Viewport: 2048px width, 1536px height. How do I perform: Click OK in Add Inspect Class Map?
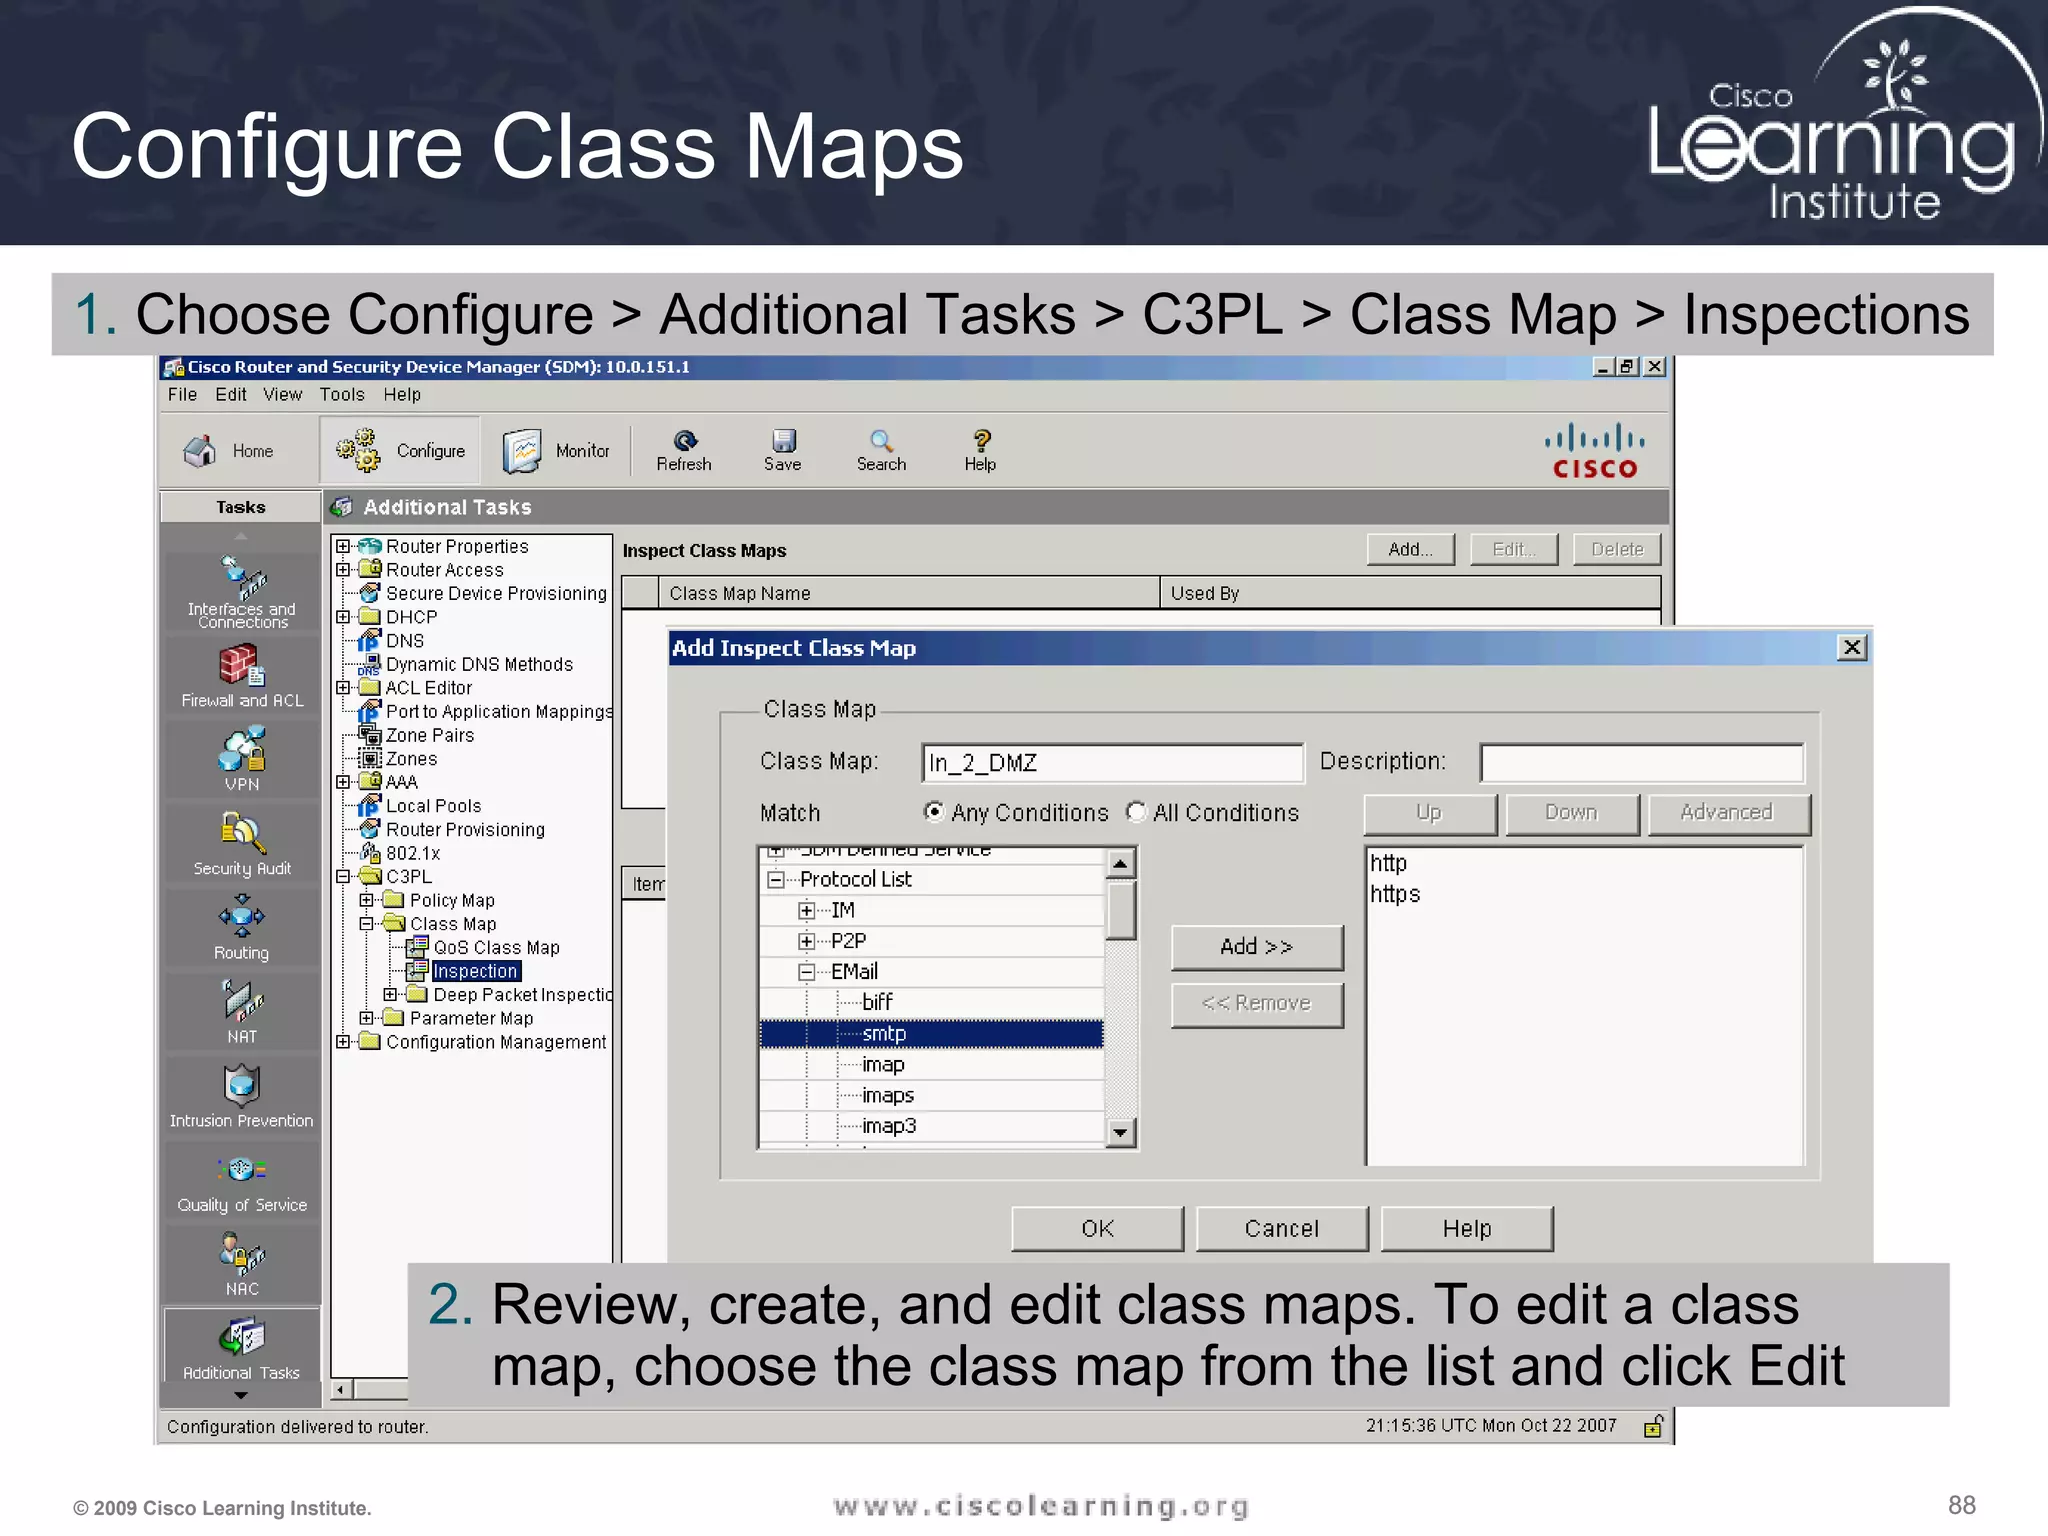tap(1097, 1229)
